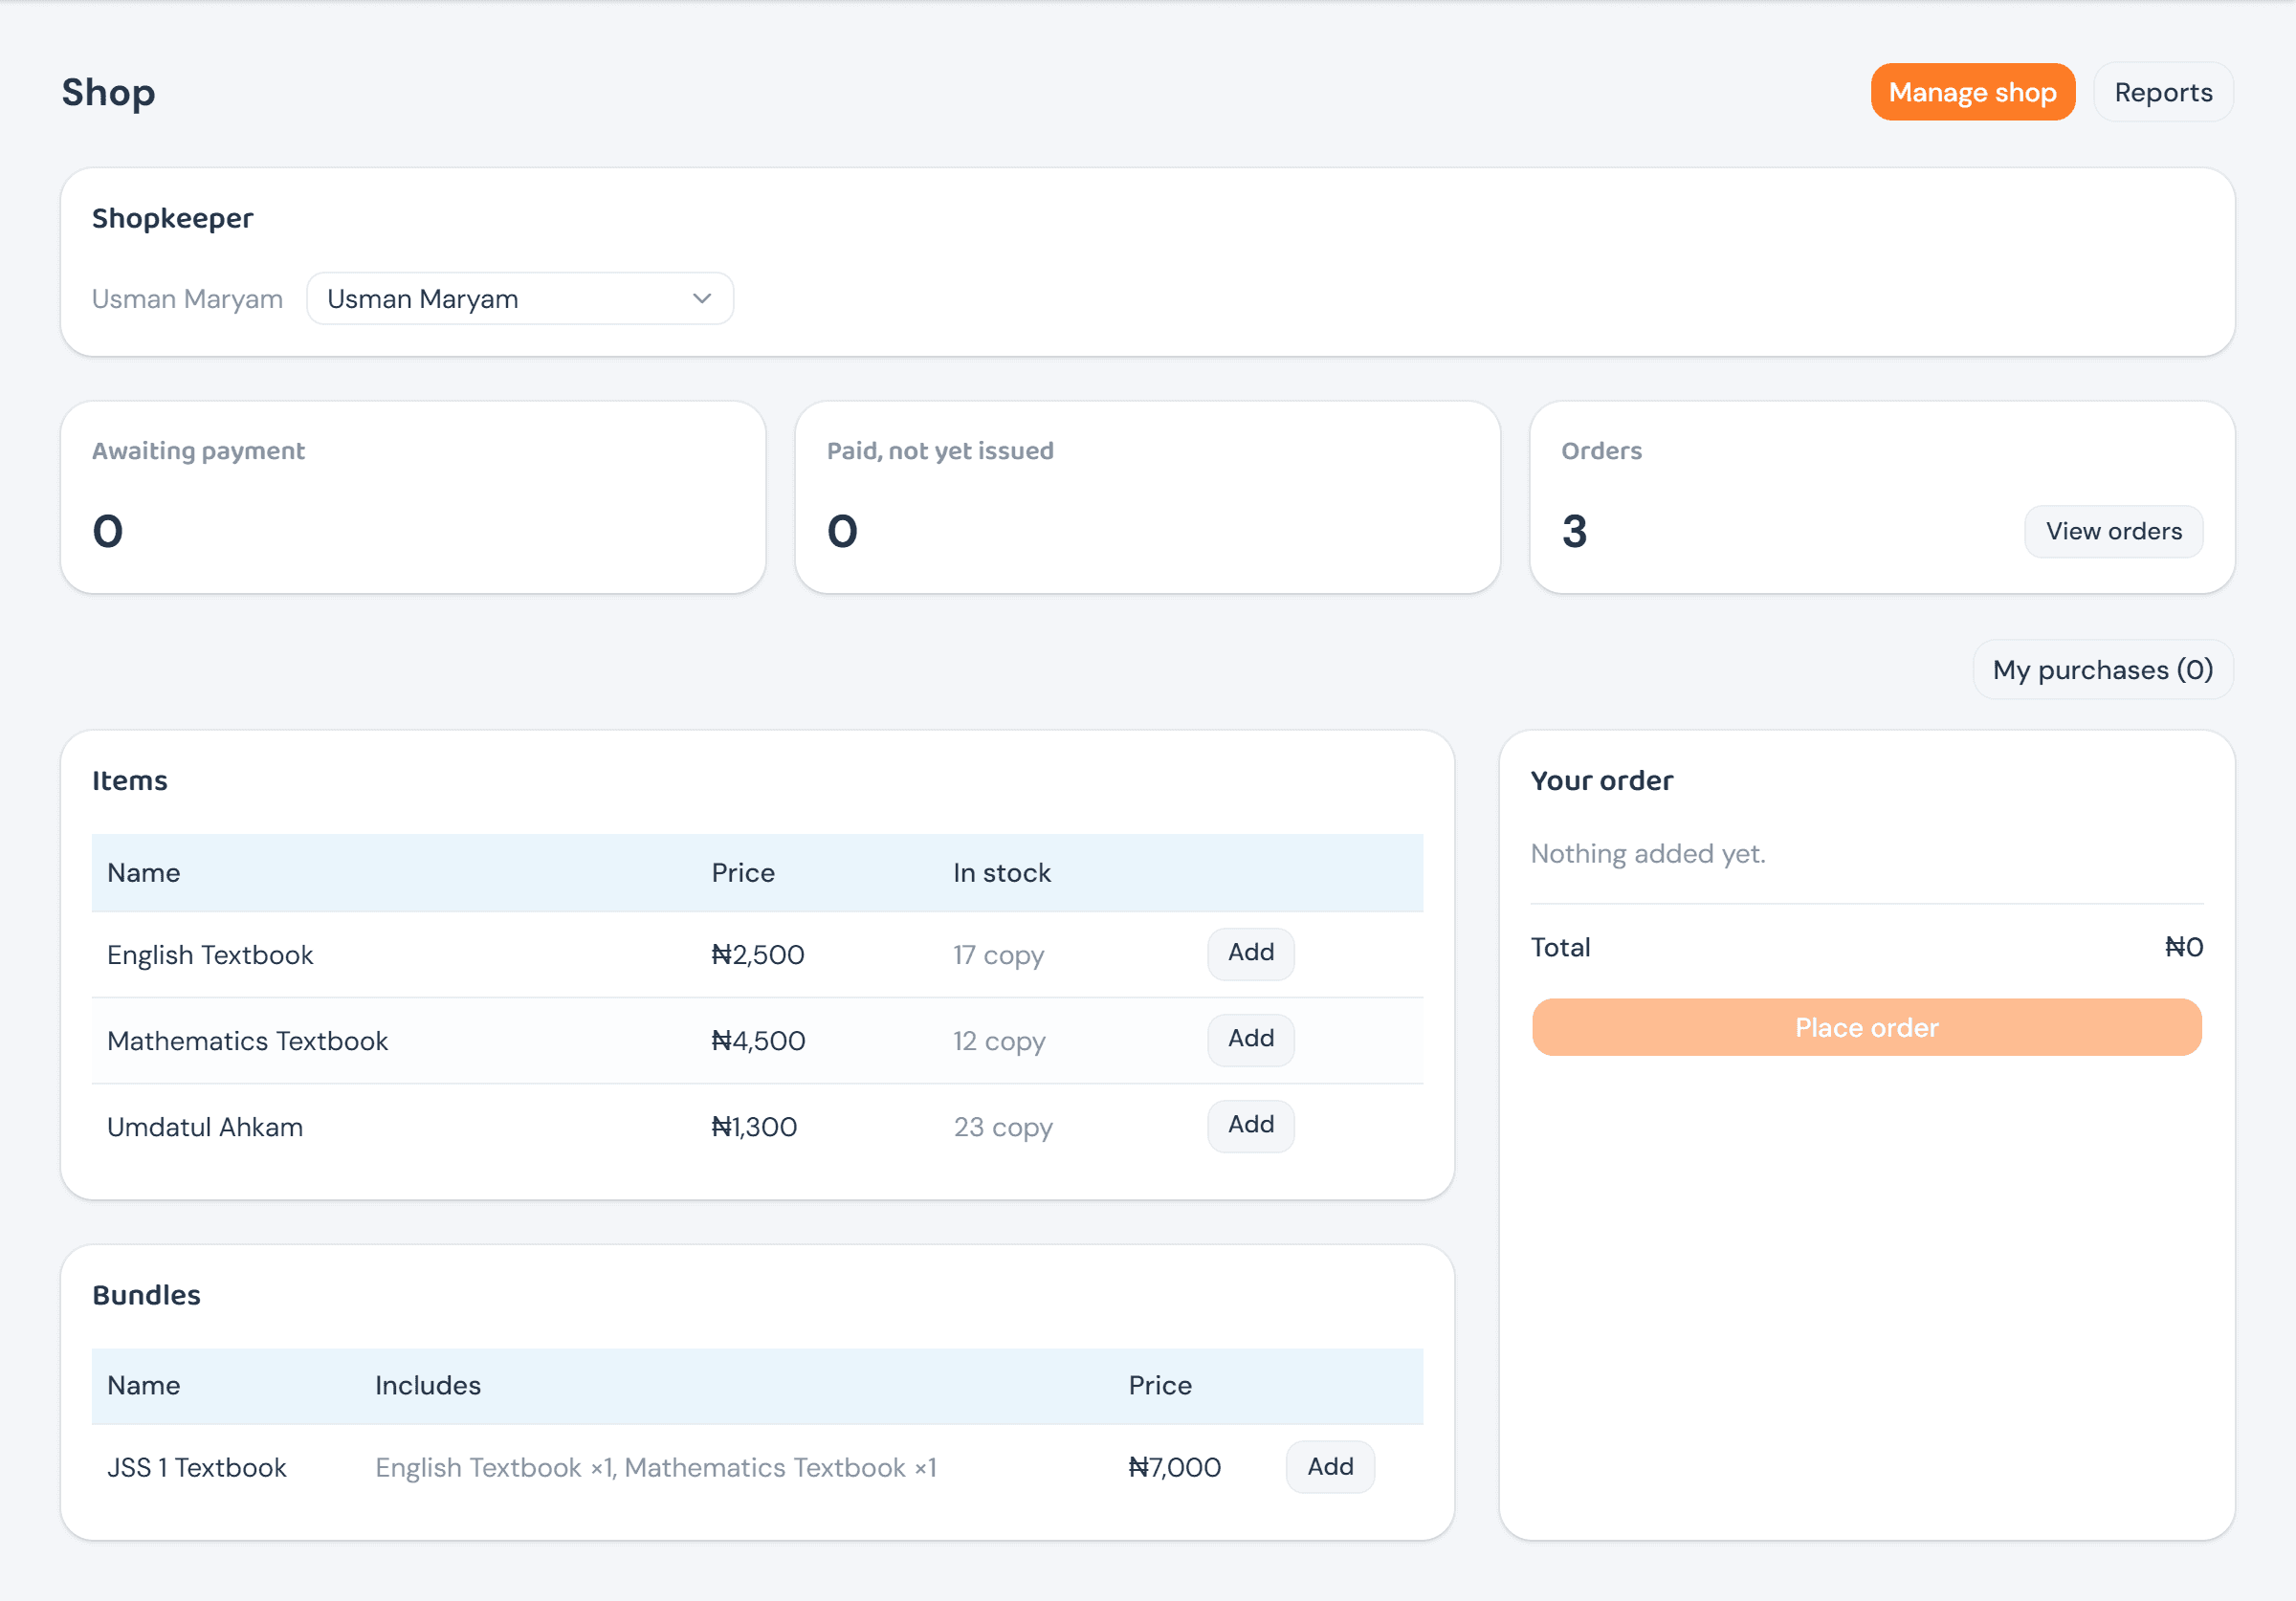Add Mathematics Textbook to the order
Image resolution: width=2296 pixels, height=1601 pixels.
point(1250,1039)
